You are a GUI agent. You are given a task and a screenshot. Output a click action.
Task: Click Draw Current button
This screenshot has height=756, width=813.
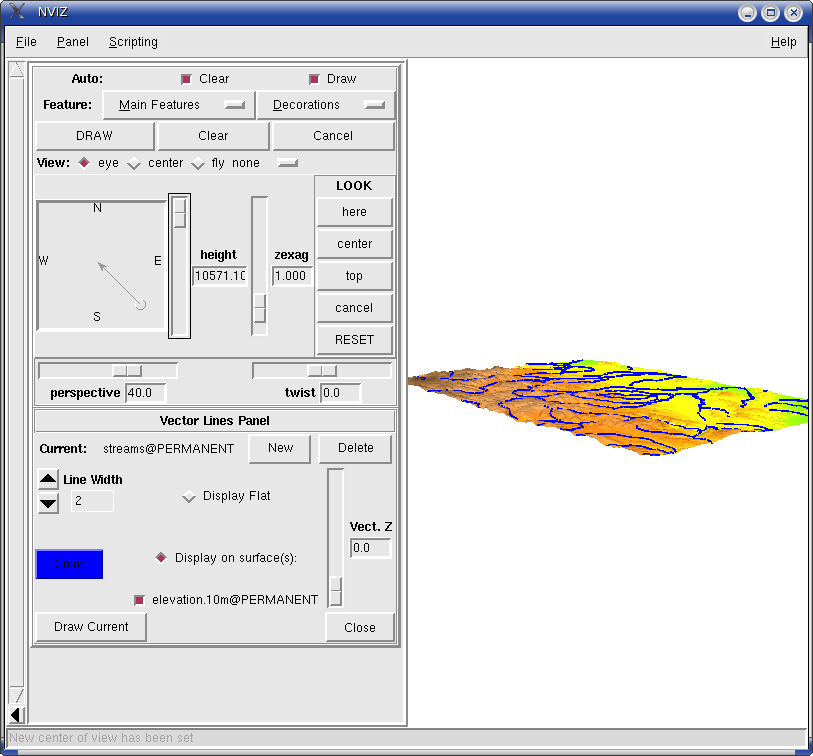[x=91, y=627]
